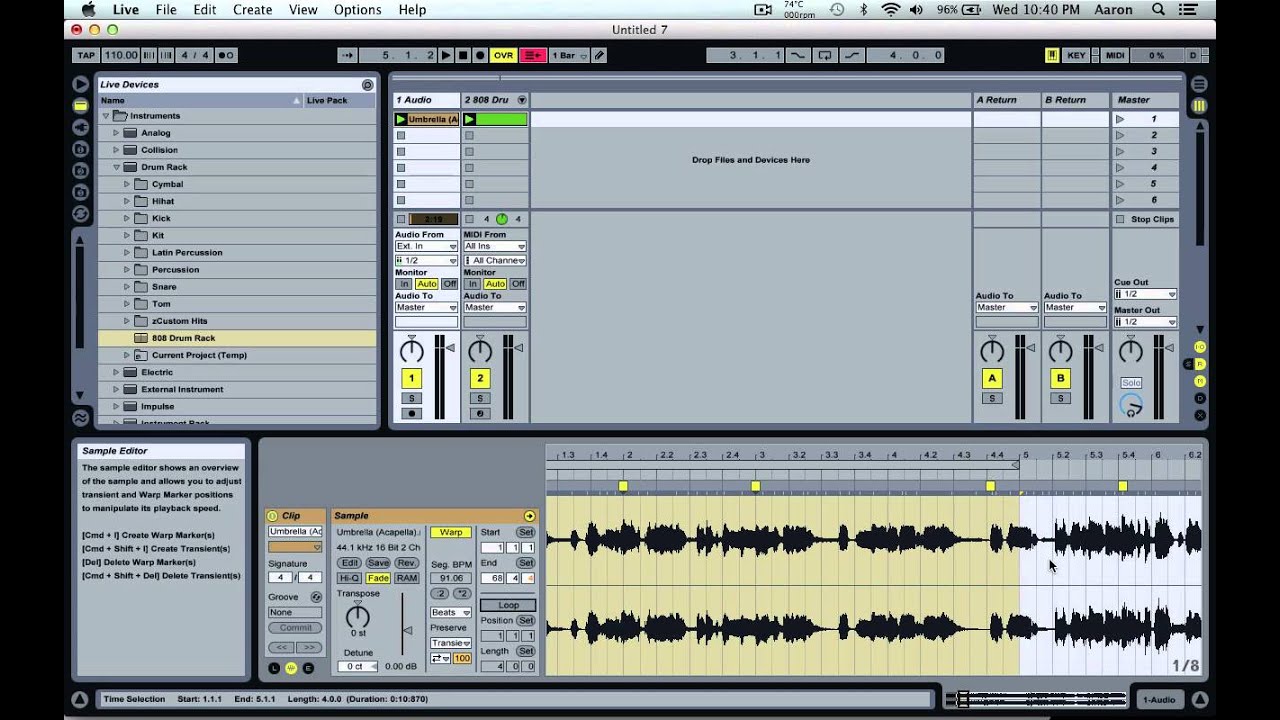Collapse the Drum Rack folder
Screen dimensions: 1280x720
coord(116,167)
